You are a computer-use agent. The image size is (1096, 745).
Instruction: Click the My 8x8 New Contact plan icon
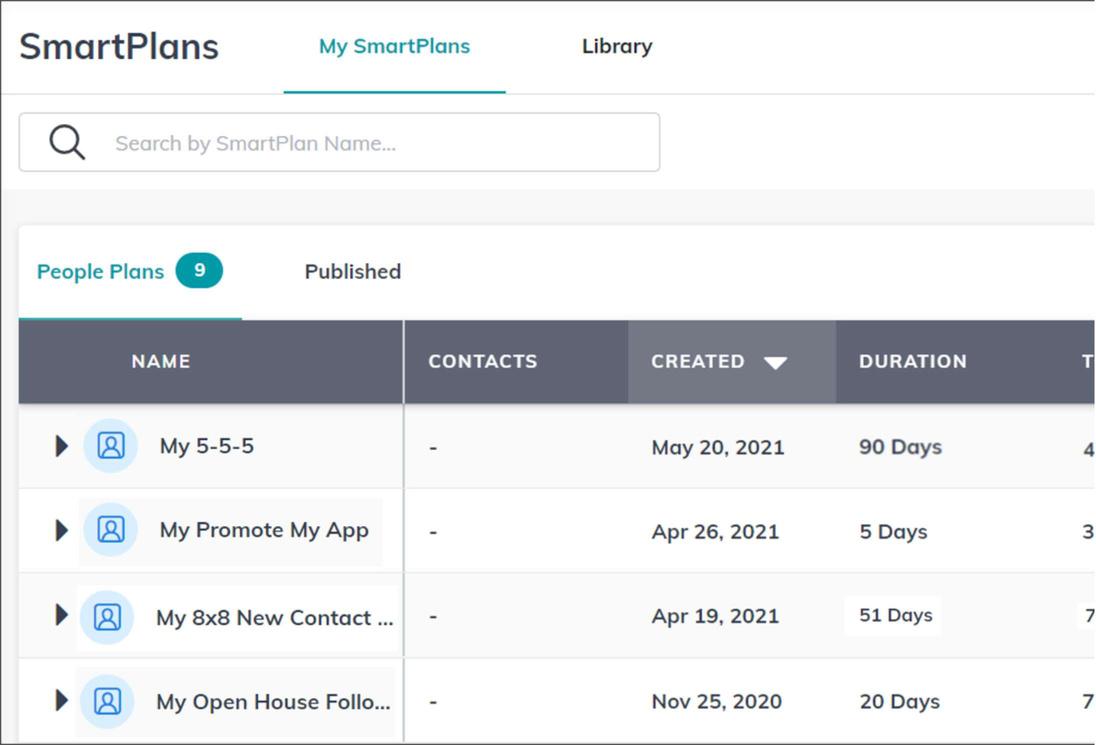(107, 617)
